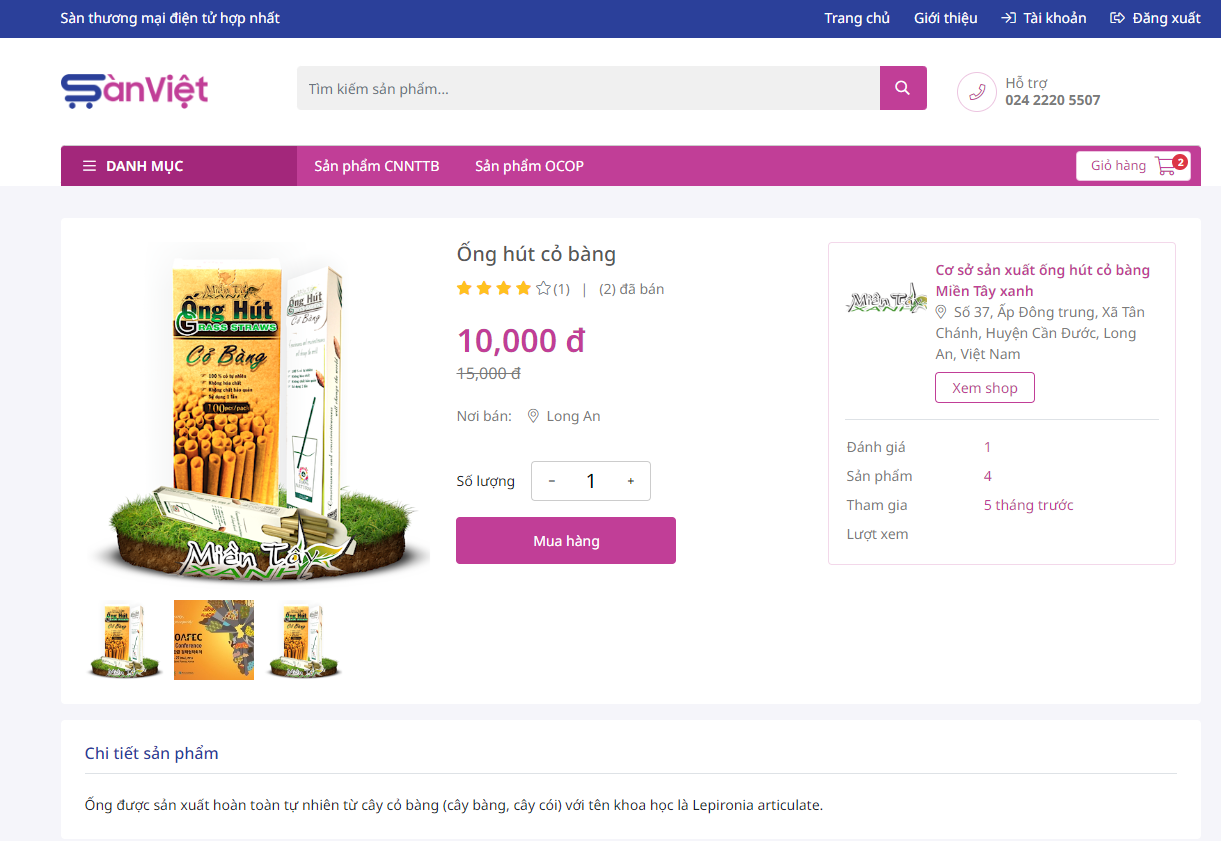Select Đăng xuất to log out

click(1167, 18)
